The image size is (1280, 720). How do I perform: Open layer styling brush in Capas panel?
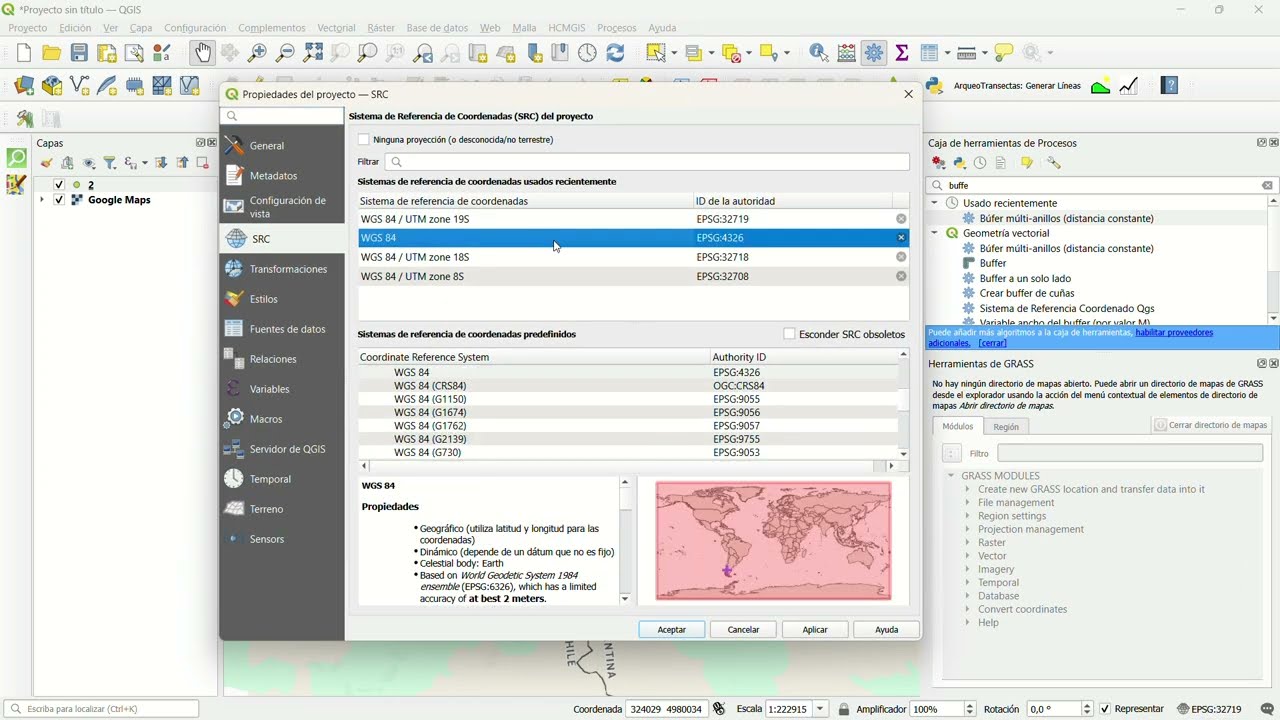tap(46, 163)
